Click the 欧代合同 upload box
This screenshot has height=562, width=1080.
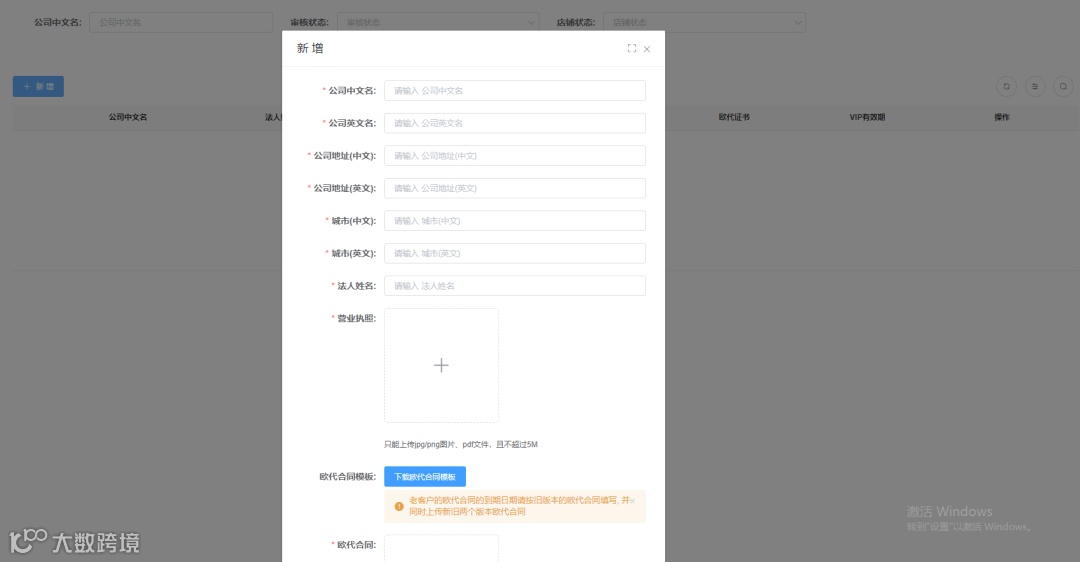(x=442, y=549)
